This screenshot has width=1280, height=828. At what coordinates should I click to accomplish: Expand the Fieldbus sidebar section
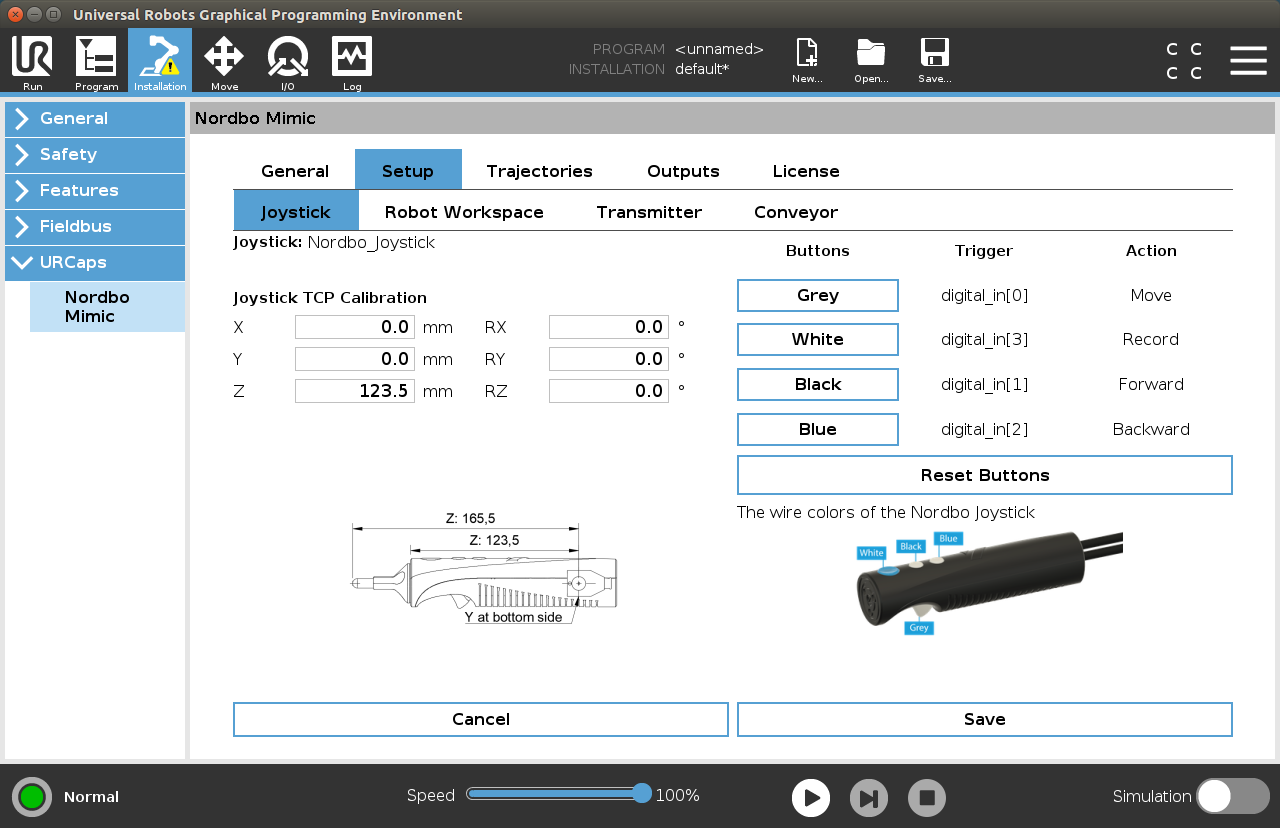click(95, 226)
